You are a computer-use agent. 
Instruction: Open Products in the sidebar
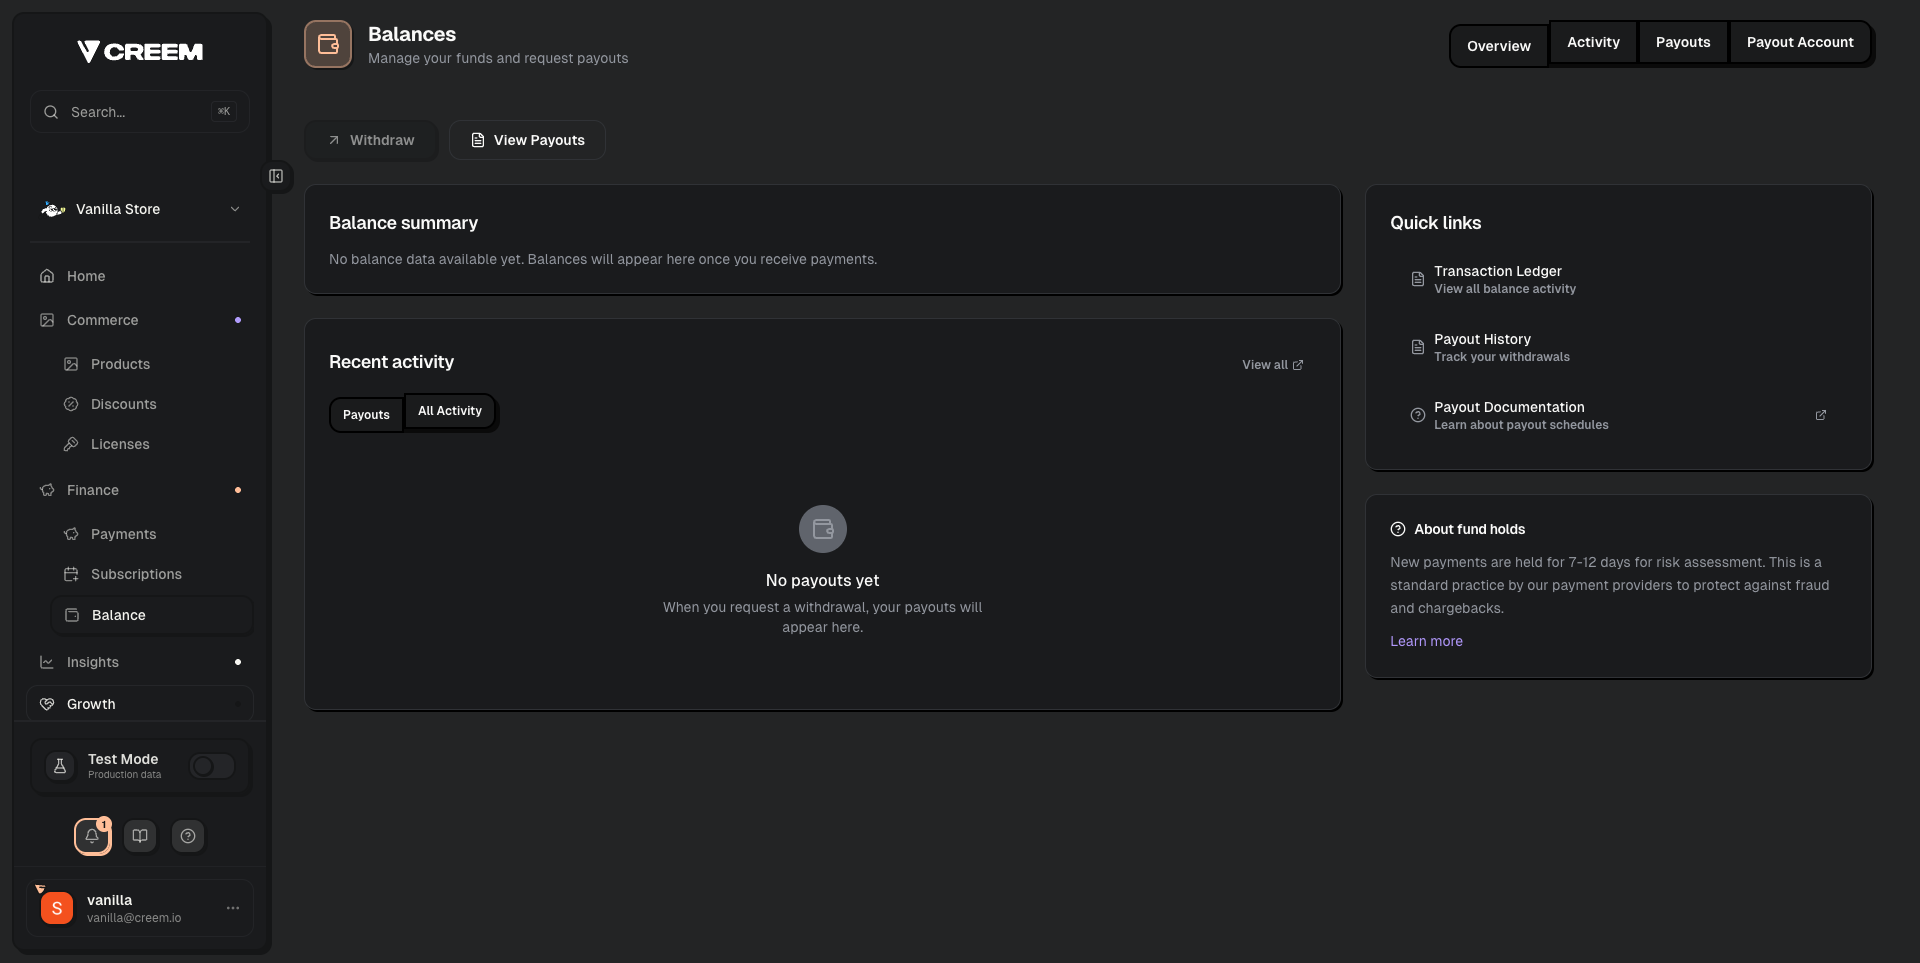click(x=152, y=364)
